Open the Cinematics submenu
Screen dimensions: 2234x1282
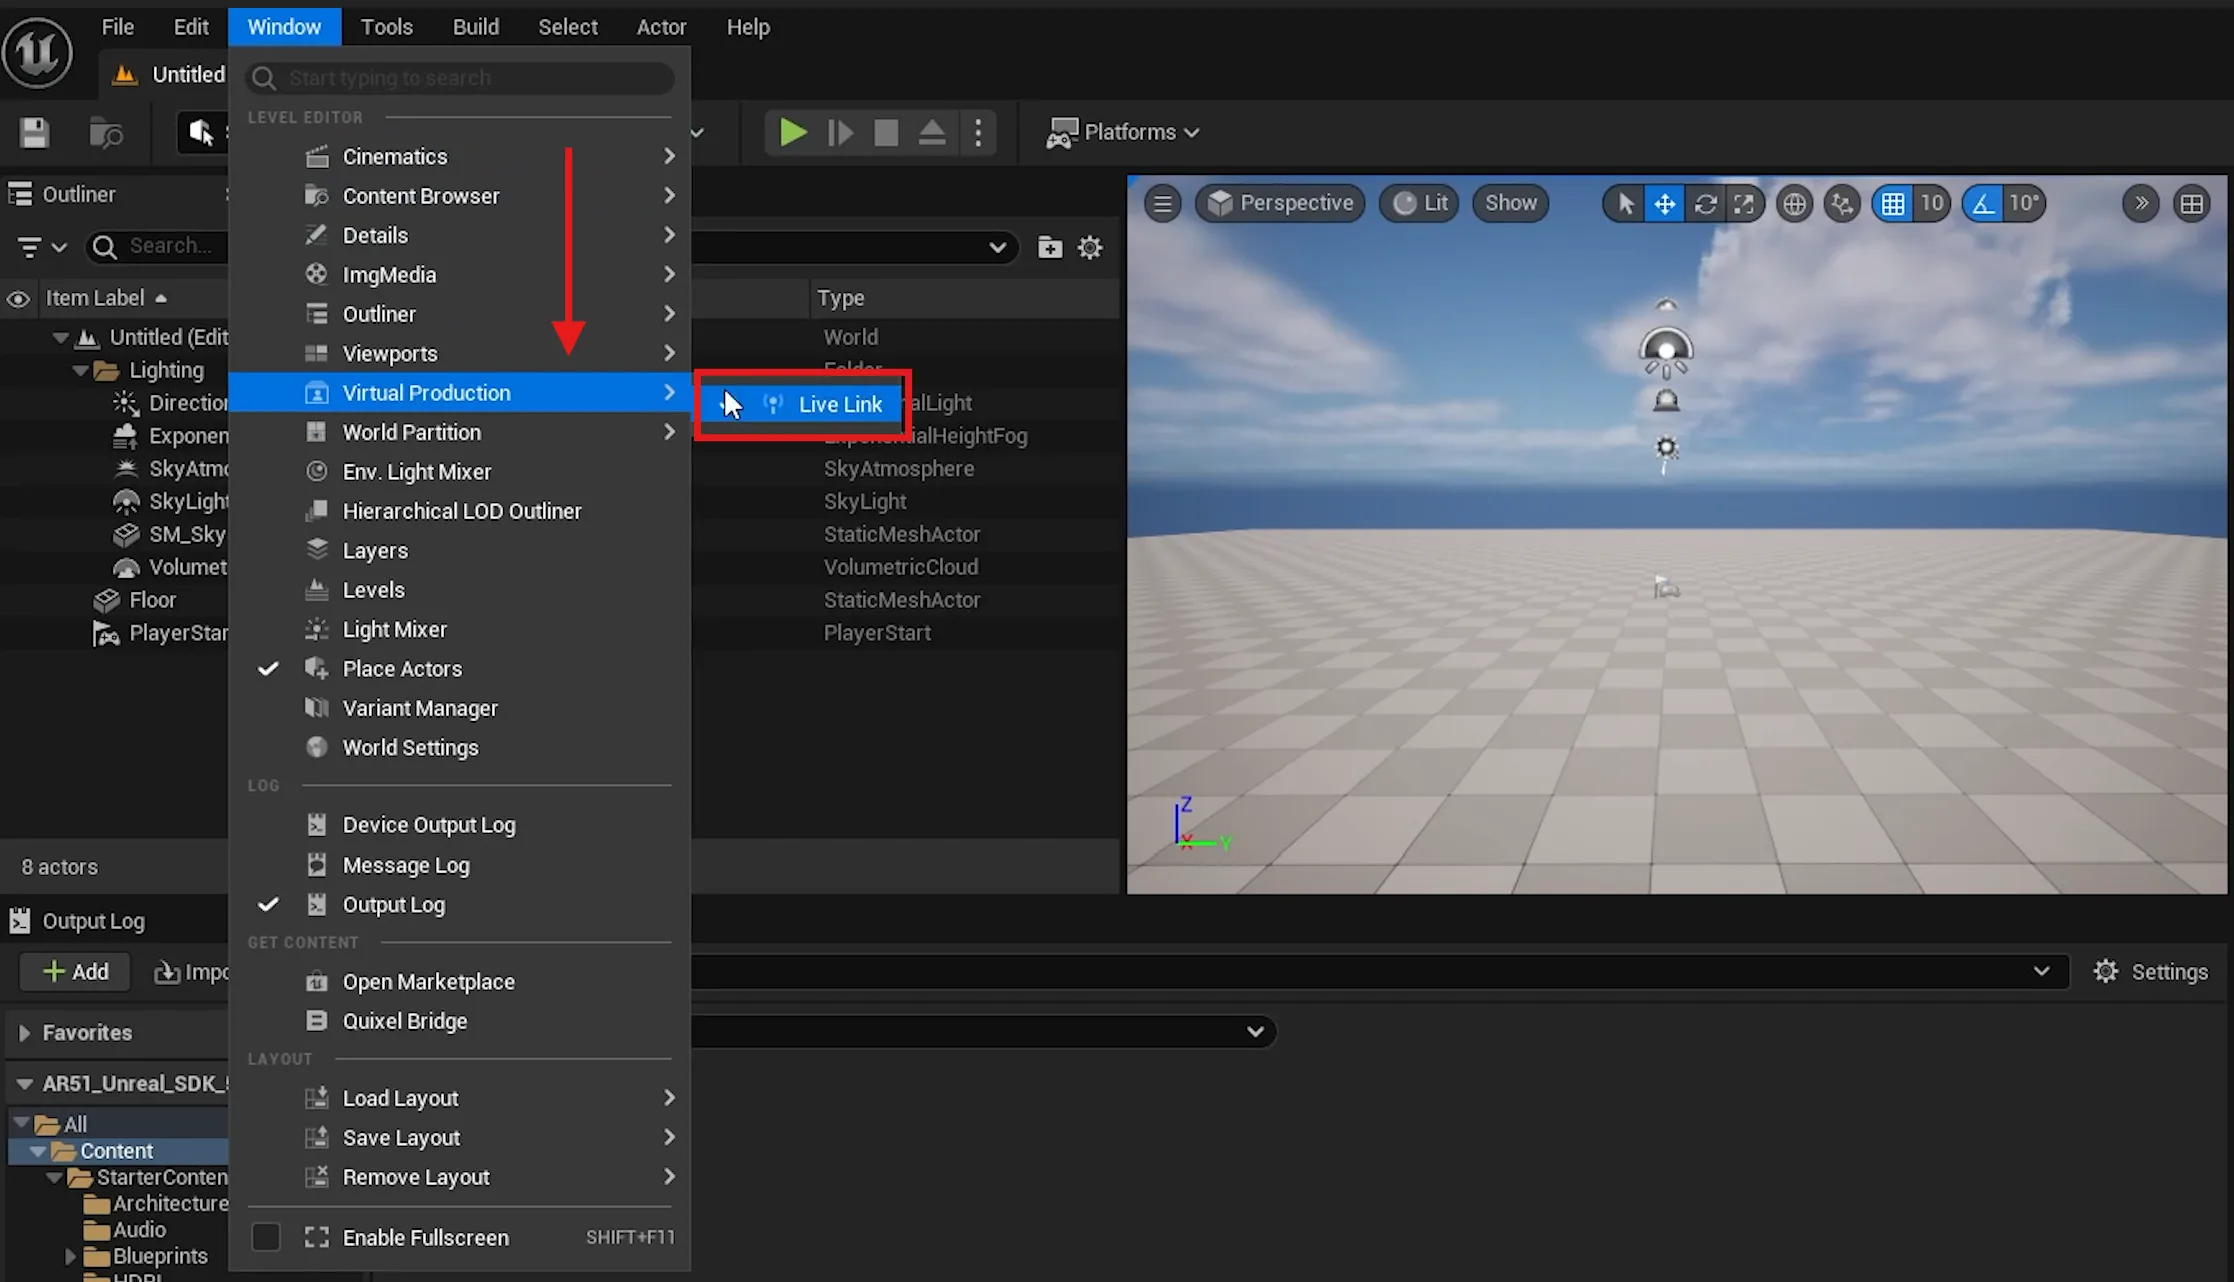[x=460, y=156]
